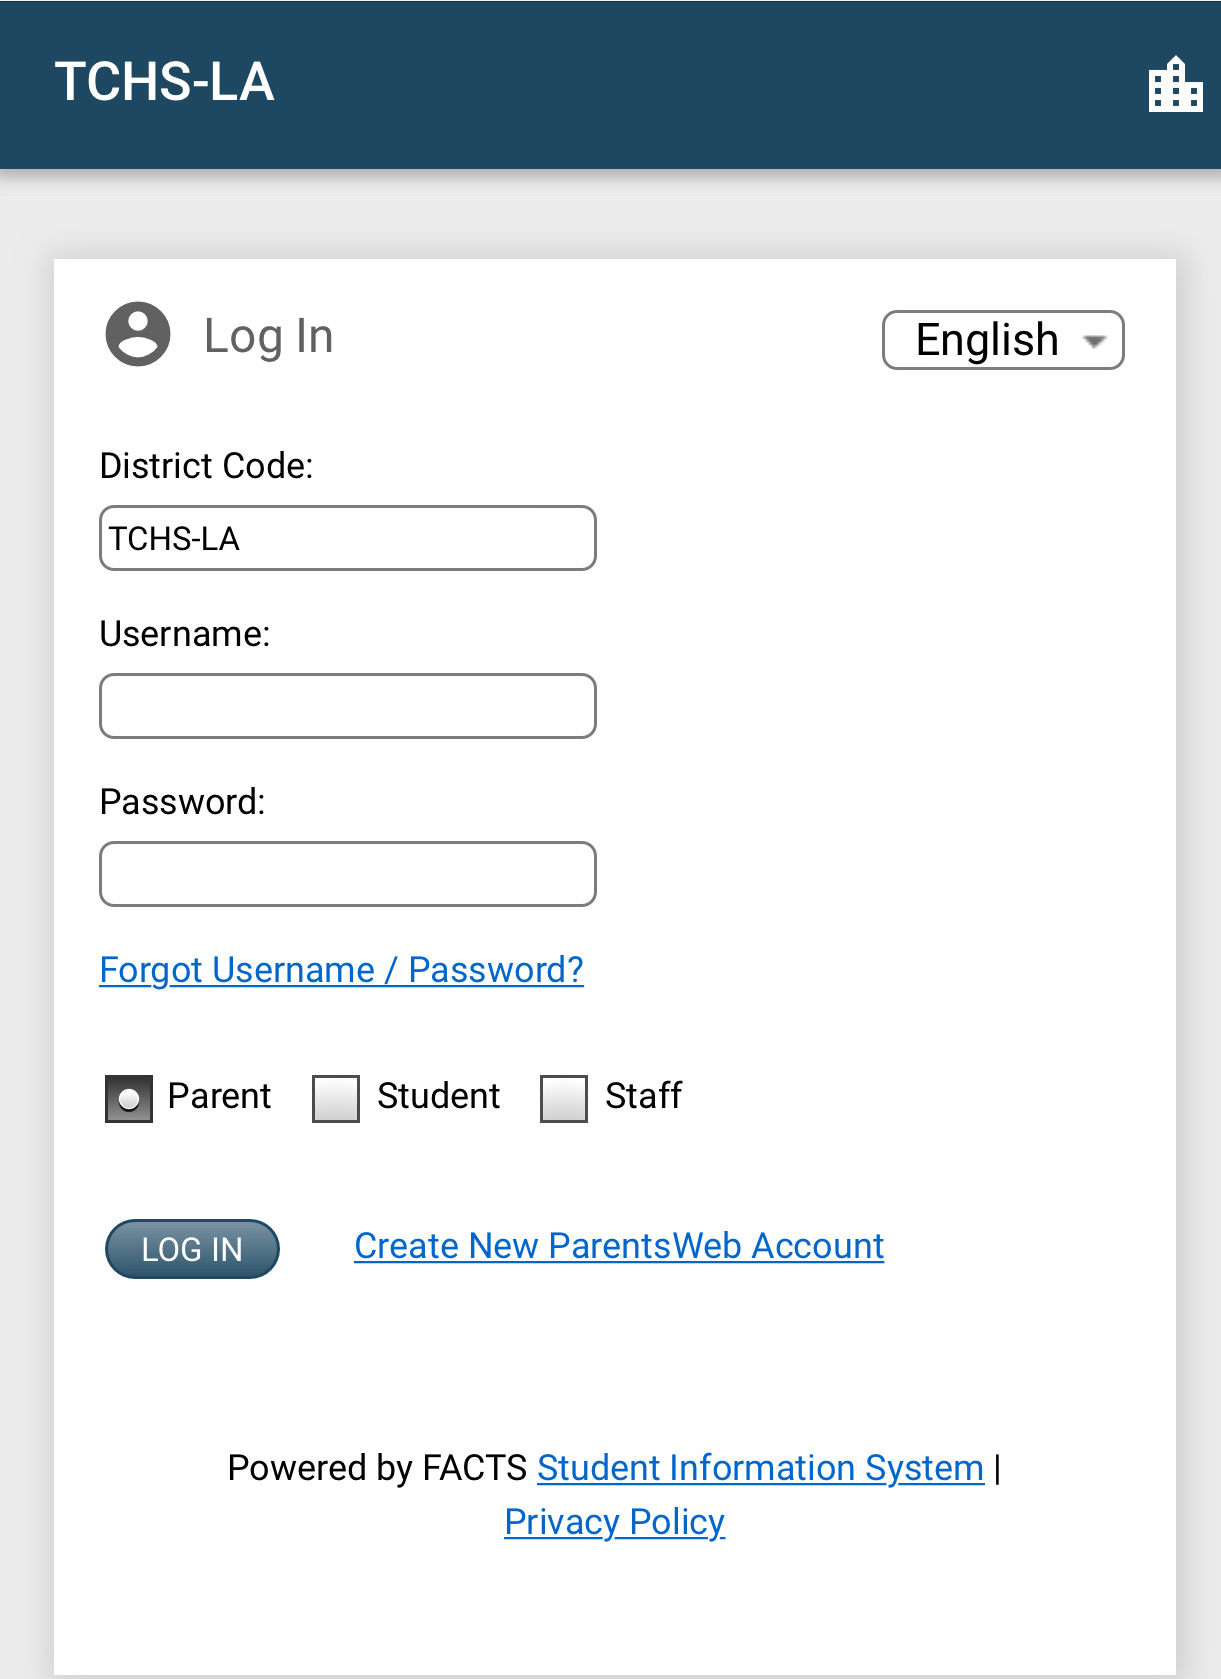Click the arrow on the language selector

(1095, 341)
